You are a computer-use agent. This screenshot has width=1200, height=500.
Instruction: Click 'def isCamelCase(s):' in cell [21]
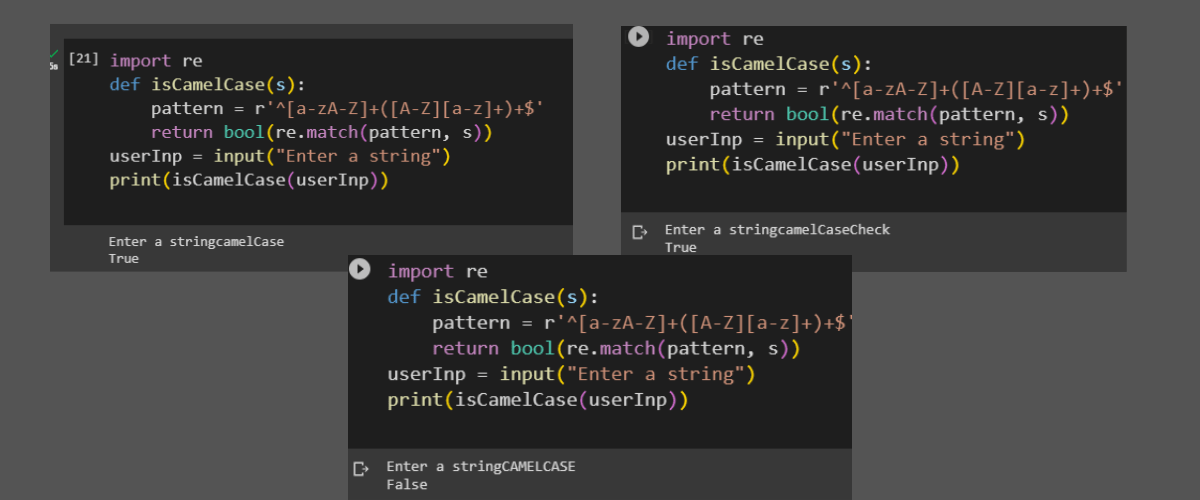click(208, 84)
